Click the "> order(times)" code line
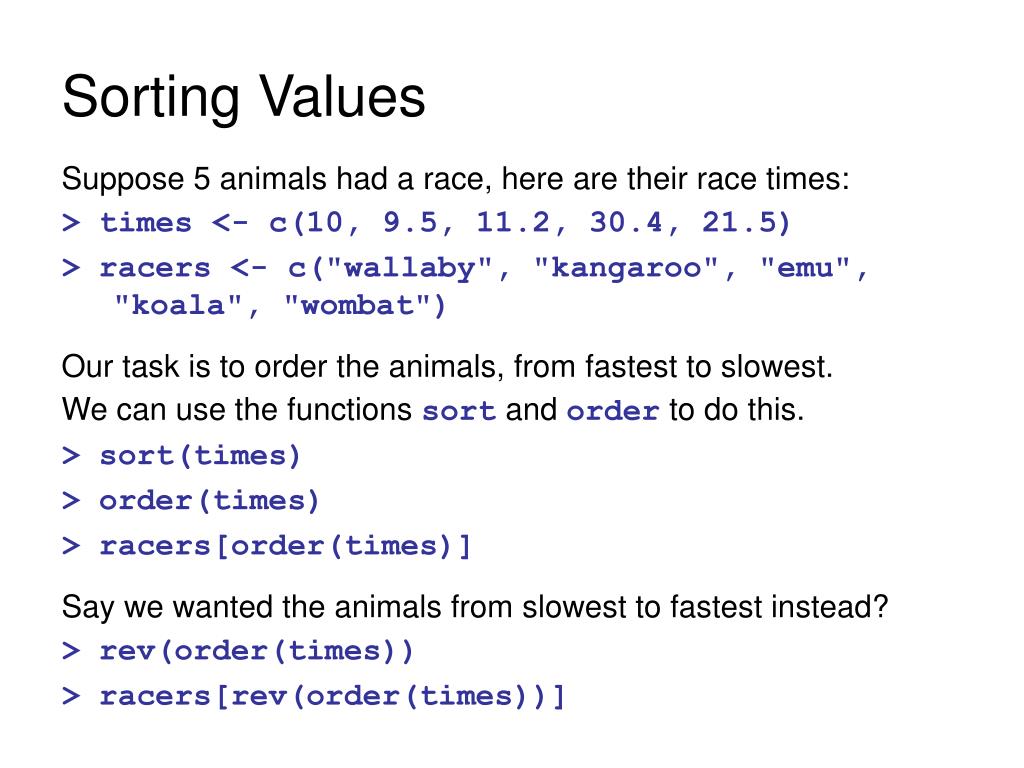The image size is (1024, 768). pyautogui.click(x=191, y=500)
